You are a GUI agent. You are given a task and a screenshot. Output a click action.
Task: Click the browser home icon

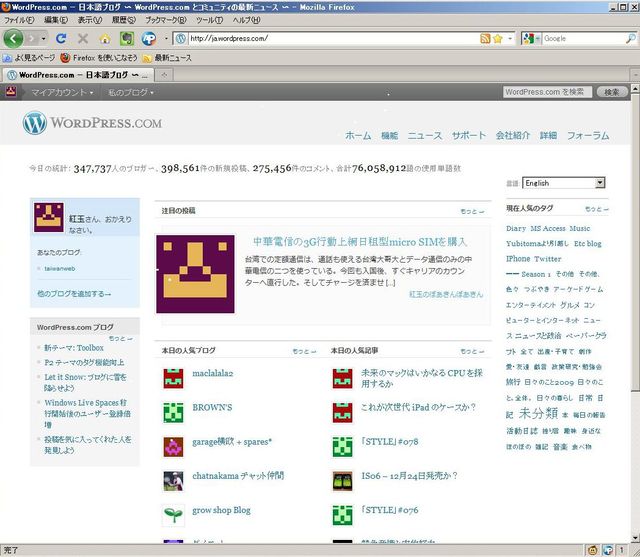pyautogui.click(x=105, y=38)
